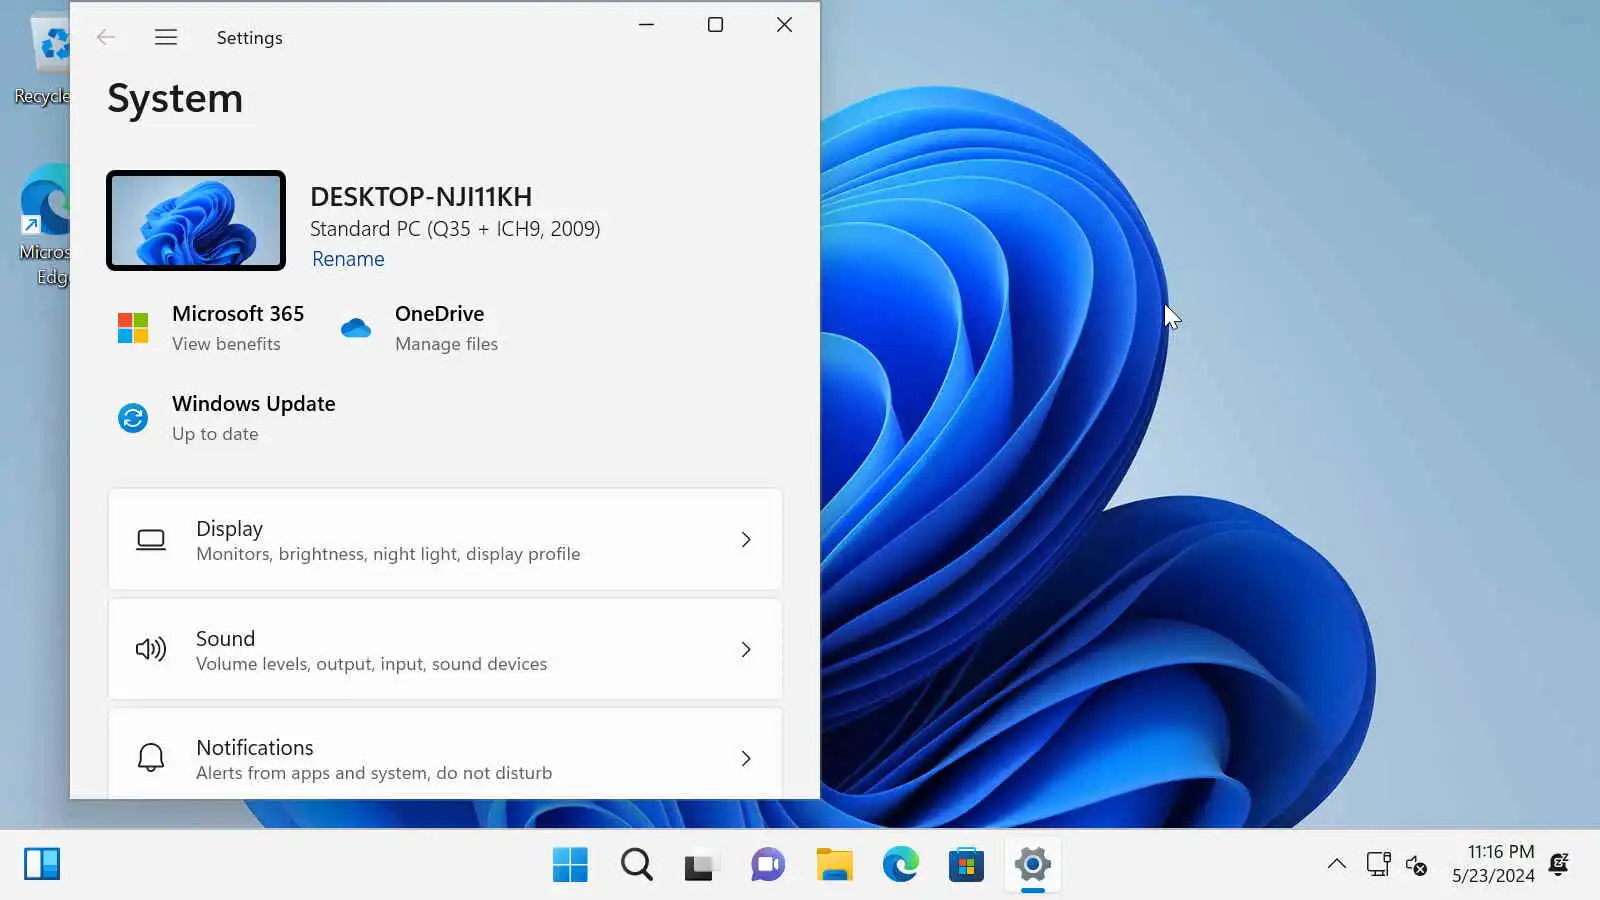1600x900 pixels.
Task: Open Sound settings row
Action: tap(445, 650)
